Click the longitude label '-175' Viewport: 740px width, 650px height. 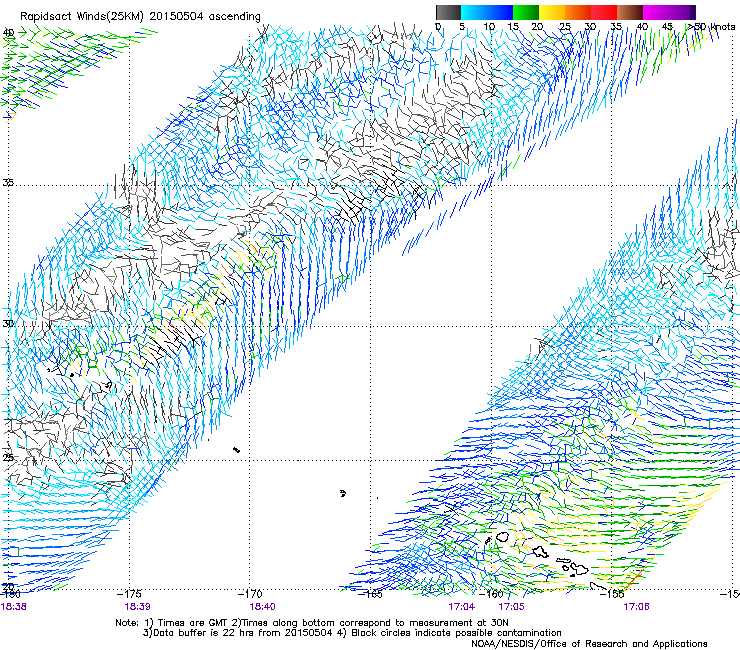129,594
